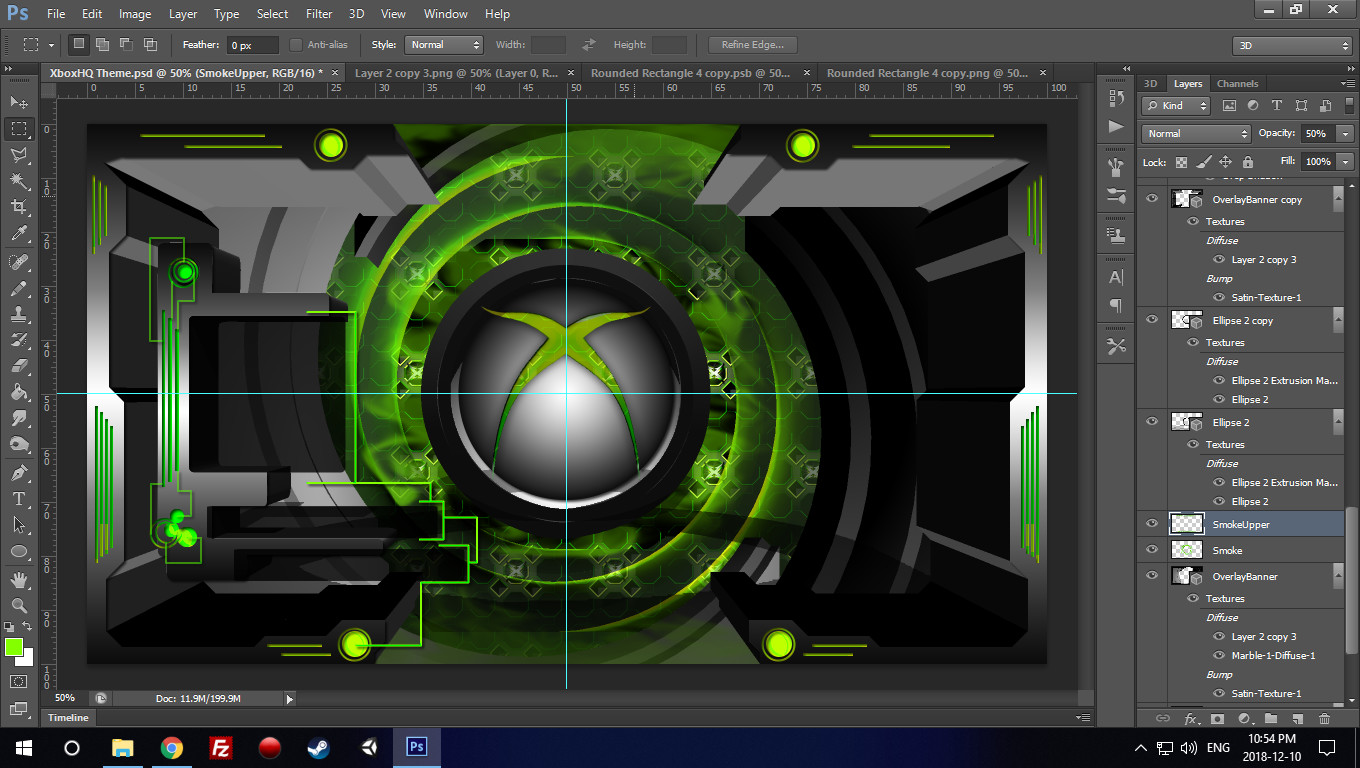This screenshot has width=1360, height=768.
Task: Open the Opacity slider dropdown arrow
Action: pyautogui.click(x=1347, y=133)
